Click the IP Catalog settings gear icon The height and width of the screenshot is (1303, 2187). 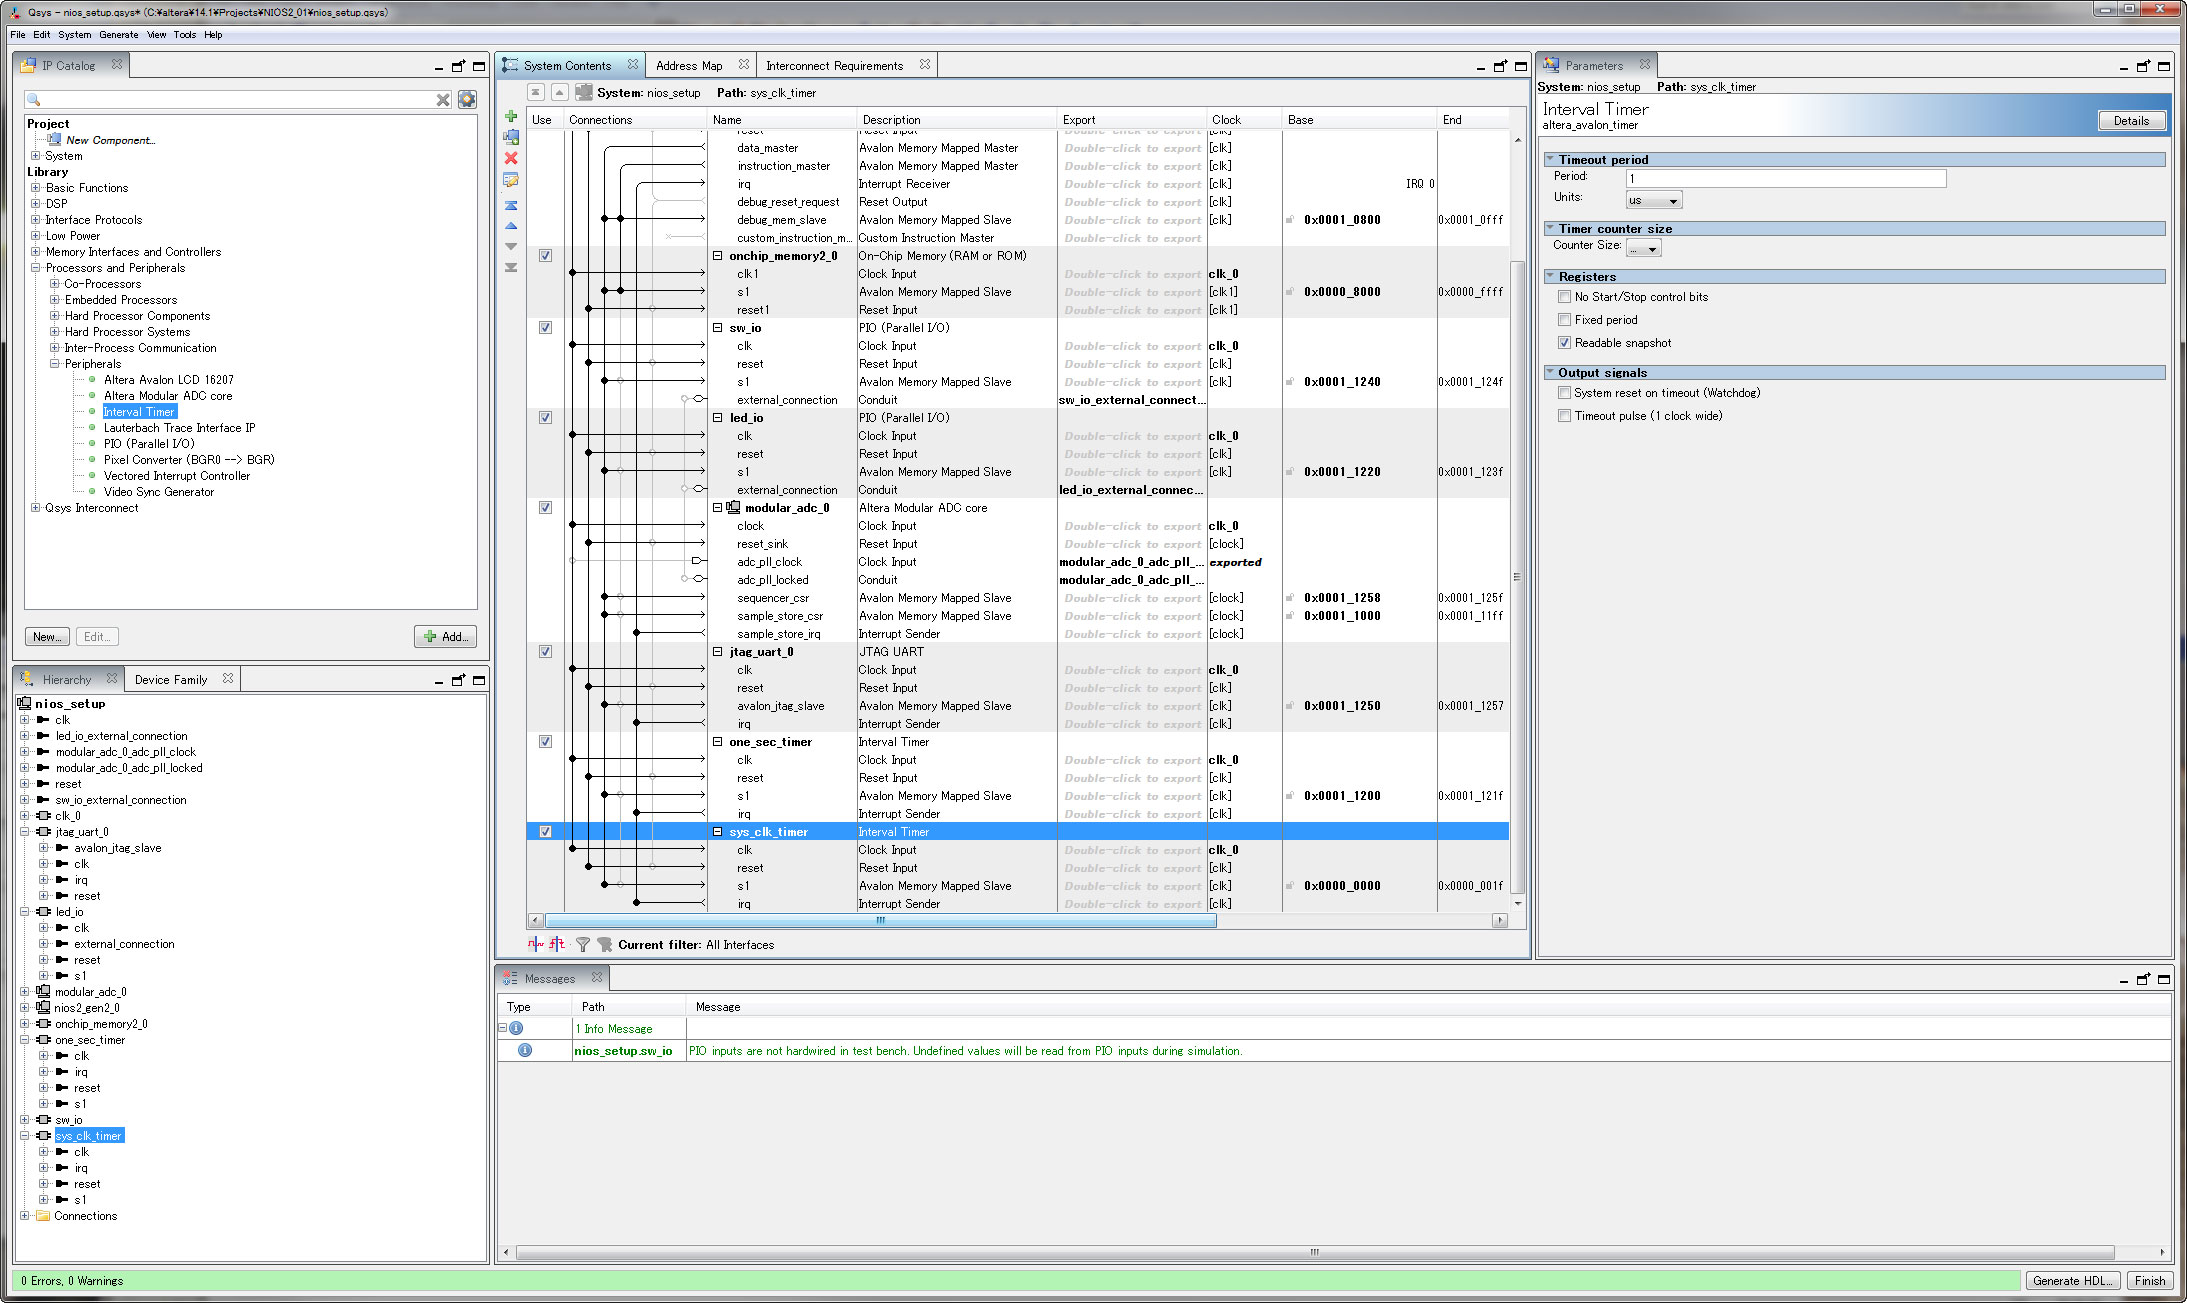coord(467,99)
